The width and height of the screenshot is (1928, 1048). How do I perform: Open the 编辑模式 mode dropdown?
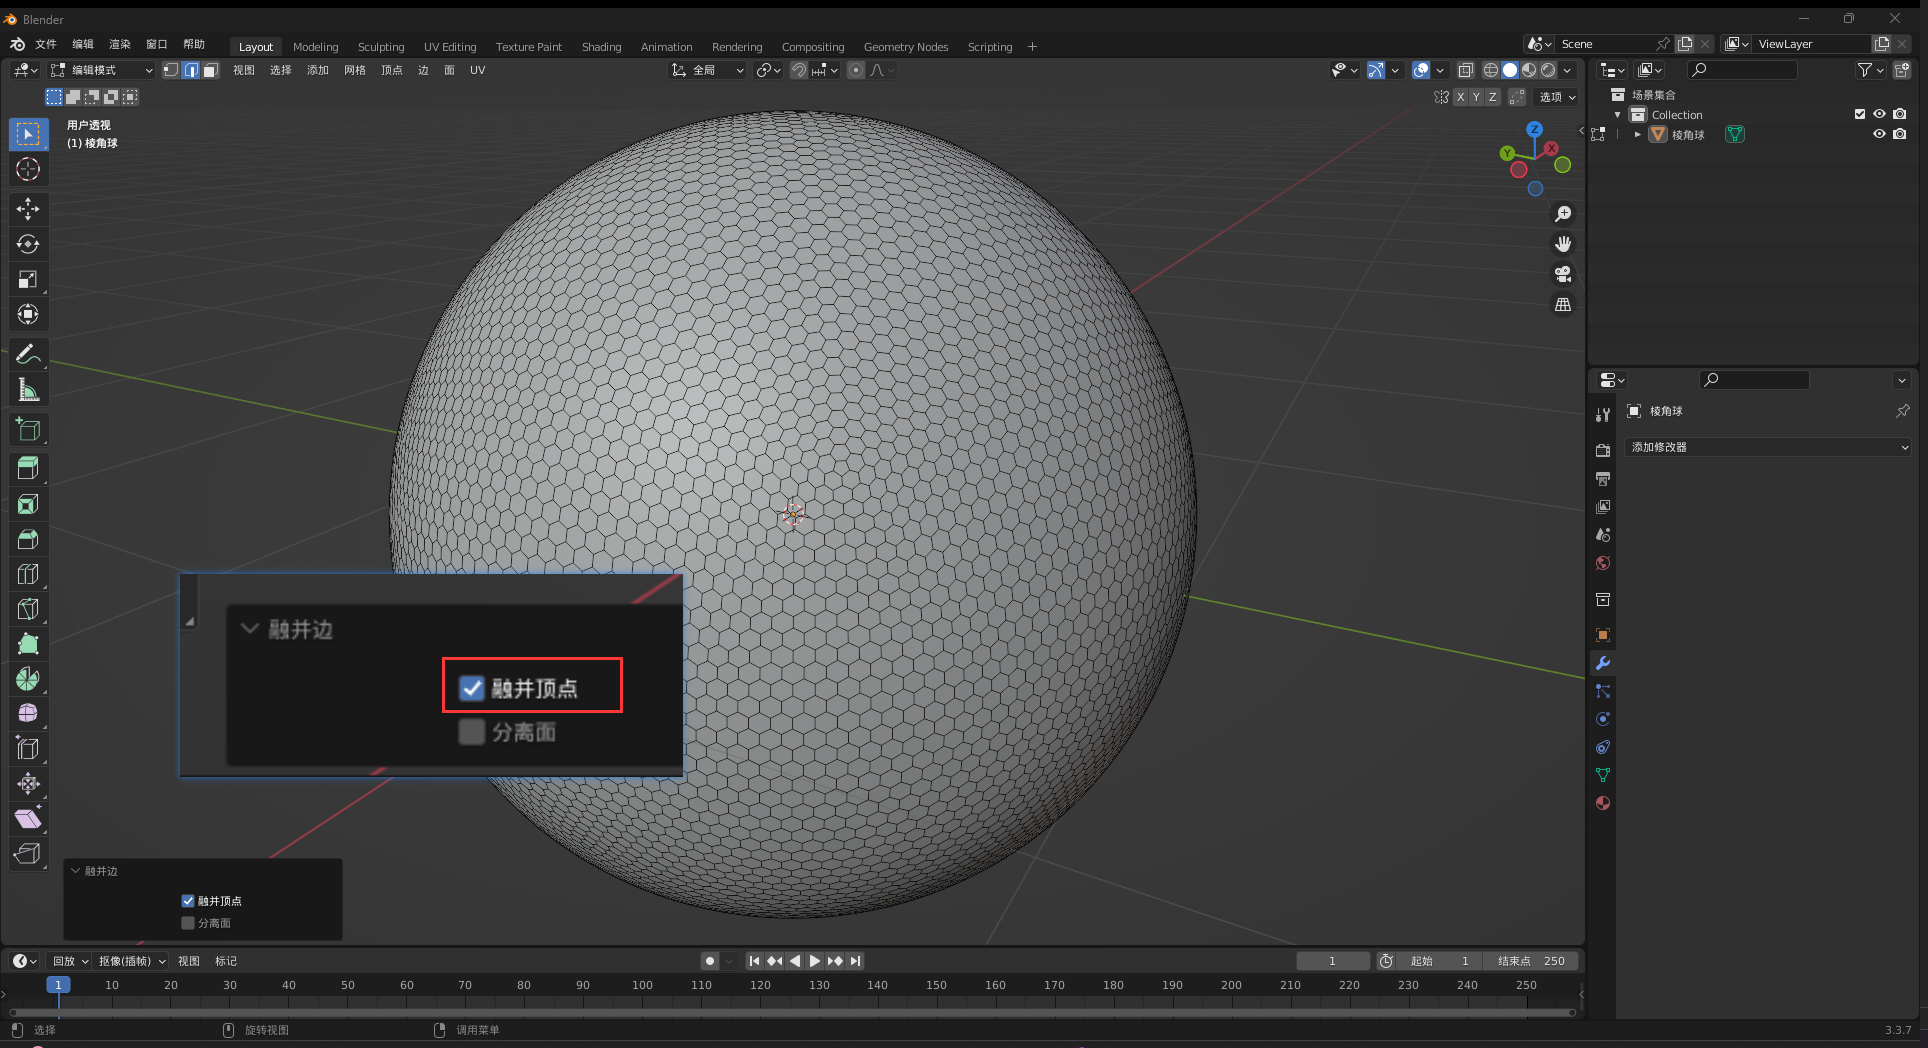pos(101,70)
